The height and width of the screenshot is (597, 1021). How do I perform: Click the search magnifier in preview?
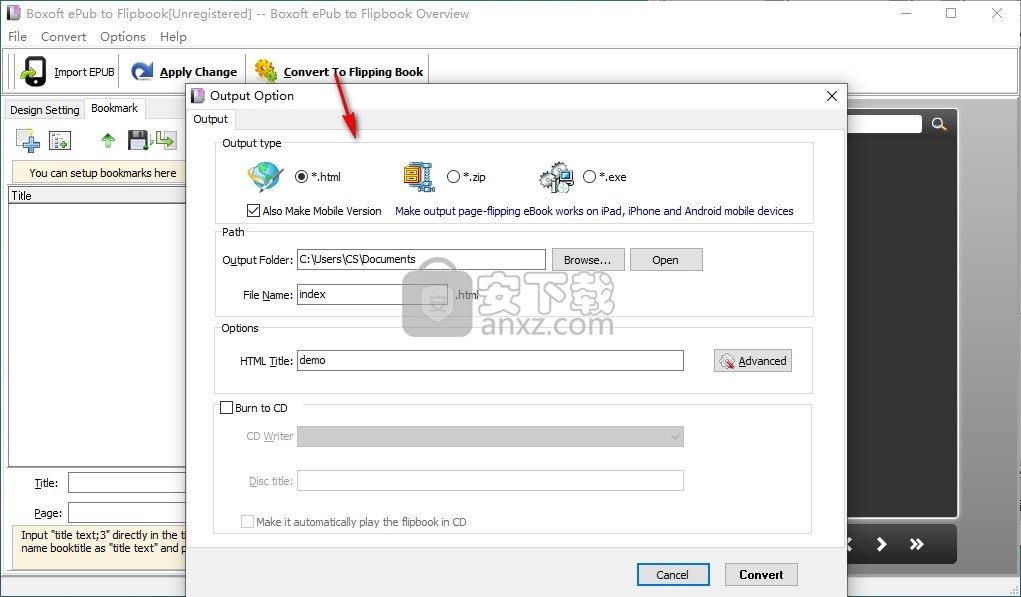click(x=938, y=124)
